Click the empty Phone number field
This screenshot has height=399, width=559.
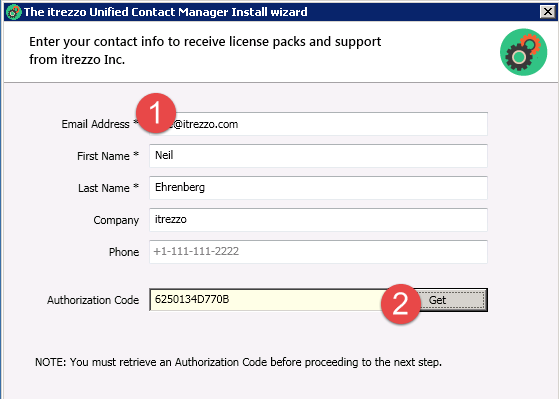click(x=318, y=252)
